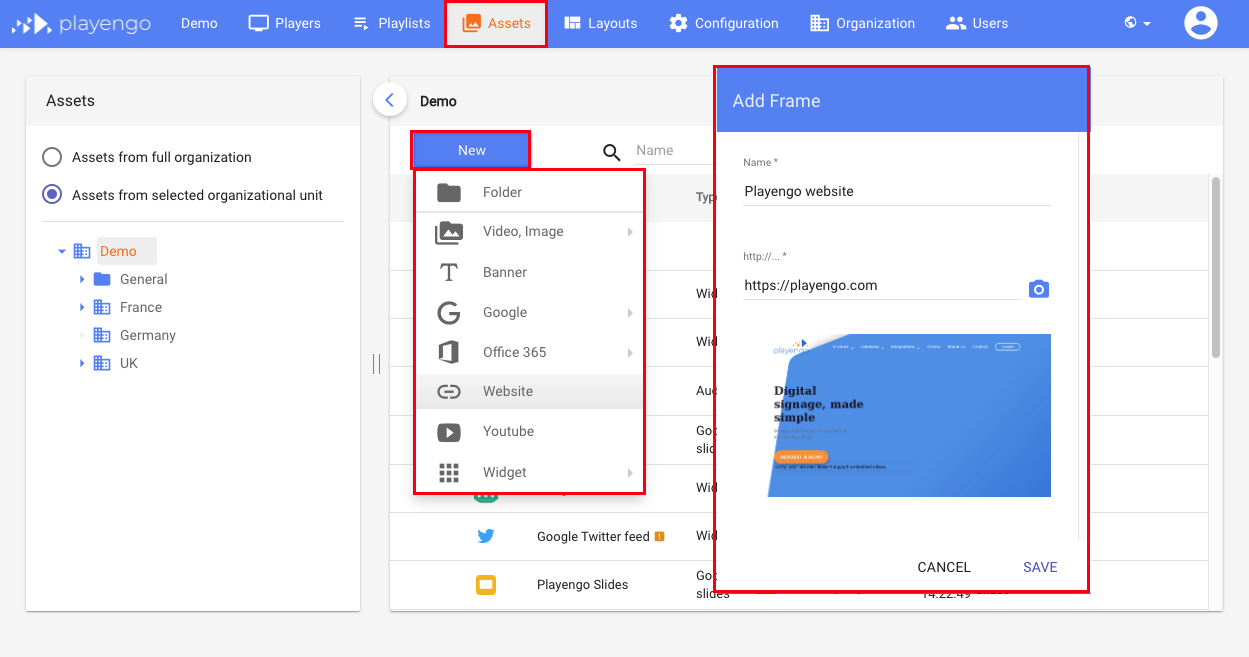Click the panel splitter handle
Image resolution: width=1249 pixels, height=657 pixels.
[376, 364]
